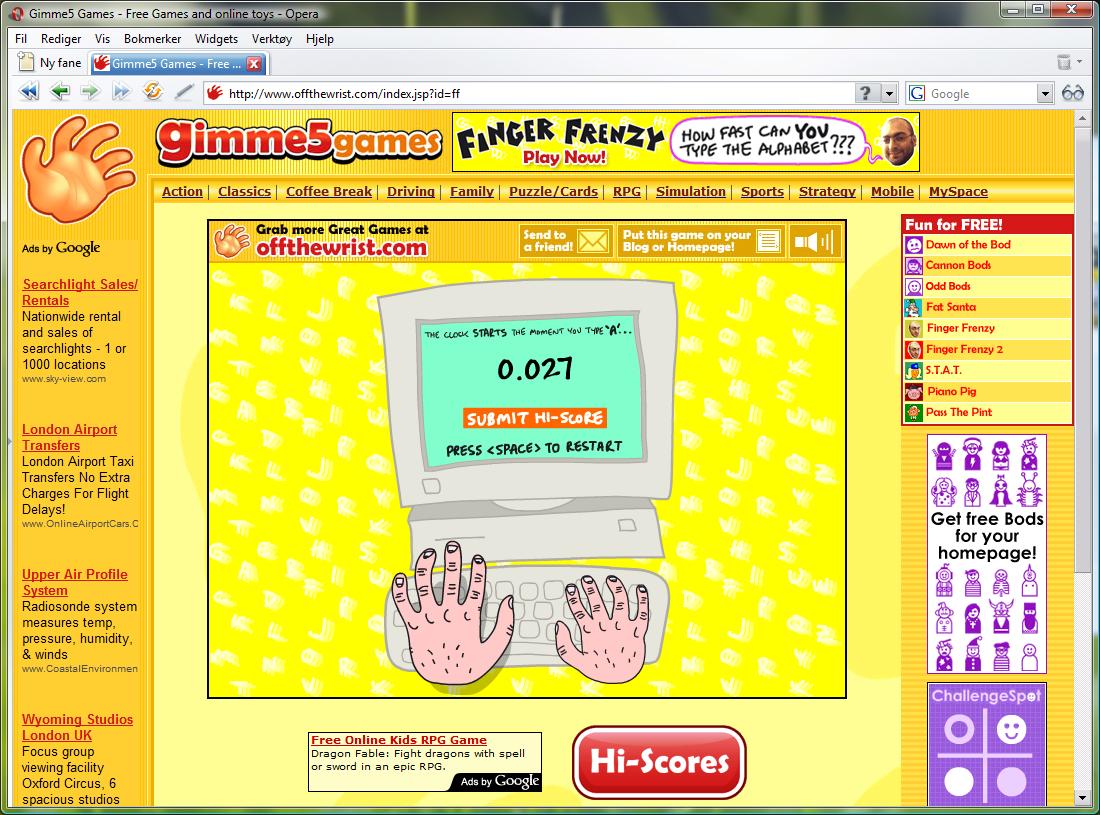This screenshot has width=1100, height=815.
Task: Click the Dawn of the Bod icon
Action: click(913, 245)
